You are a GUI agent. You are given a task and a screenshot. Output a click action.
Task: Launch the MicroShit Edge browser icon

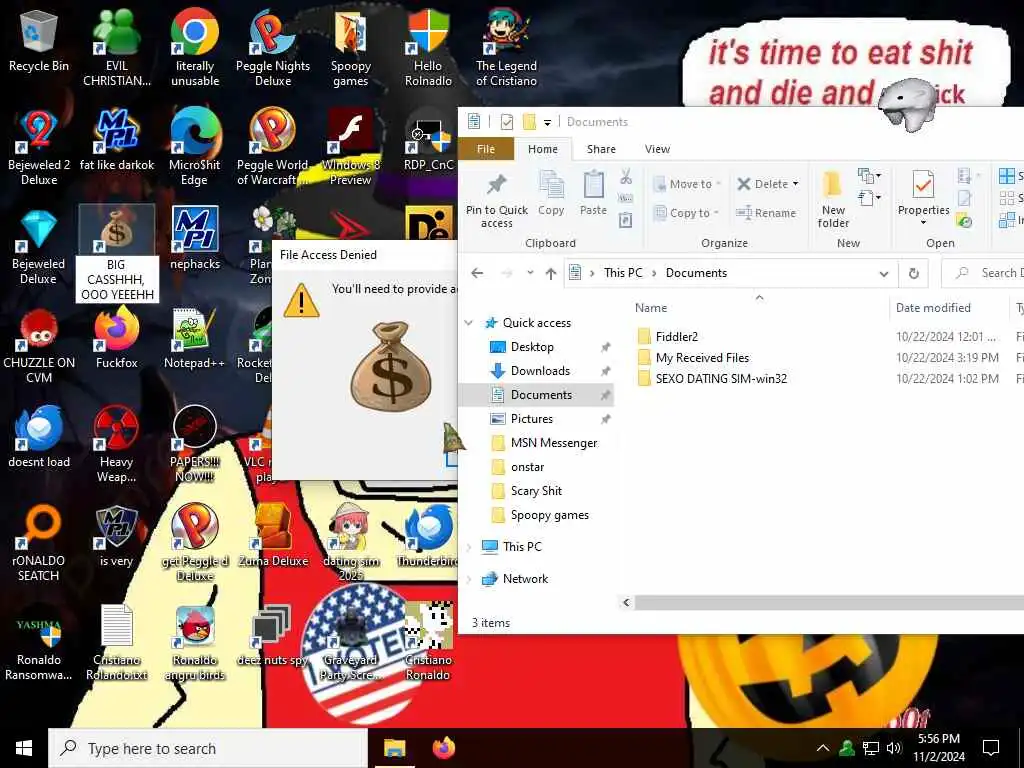pyautogui.click(x=195, y=147)
